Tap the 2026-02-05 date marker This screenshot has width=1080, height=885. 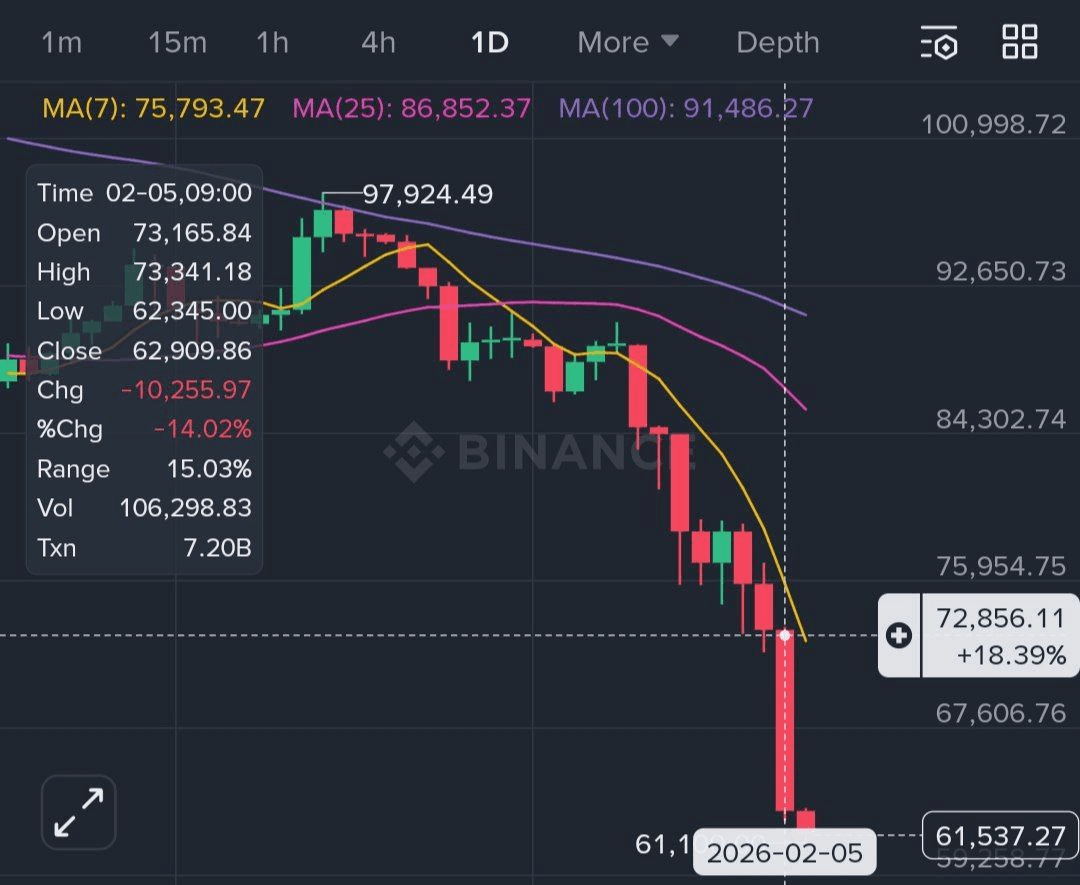pos(784,855)
